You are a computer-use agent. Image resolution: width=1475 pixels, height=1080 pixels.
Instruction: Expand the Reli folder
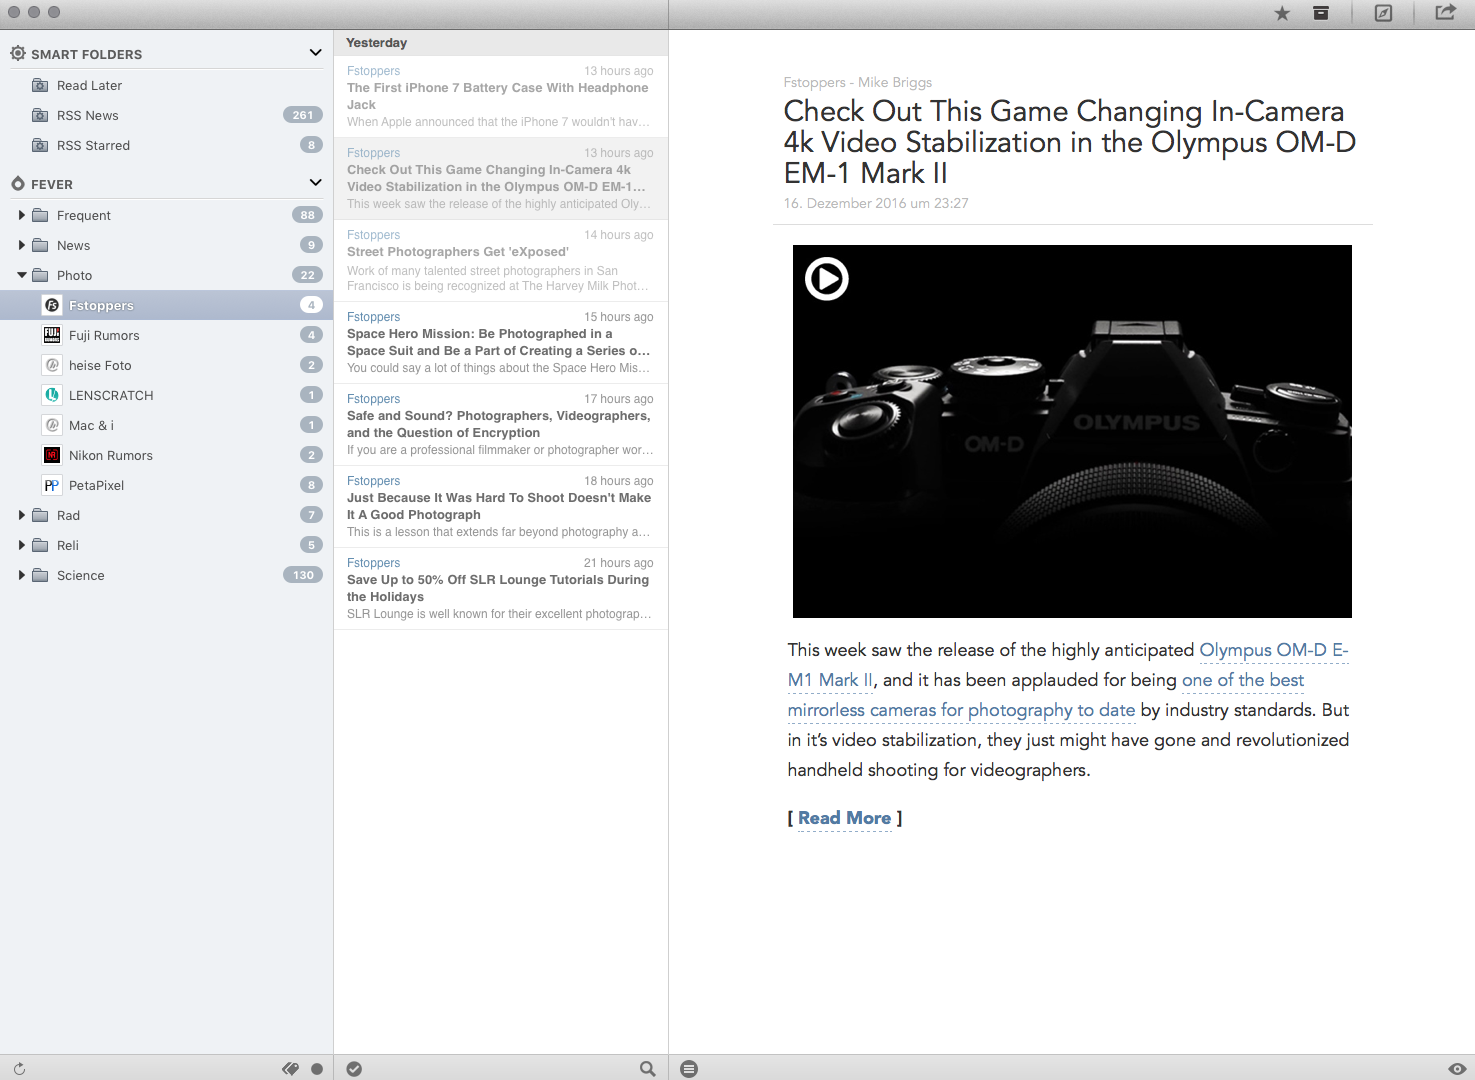click(x=22, y=545)
